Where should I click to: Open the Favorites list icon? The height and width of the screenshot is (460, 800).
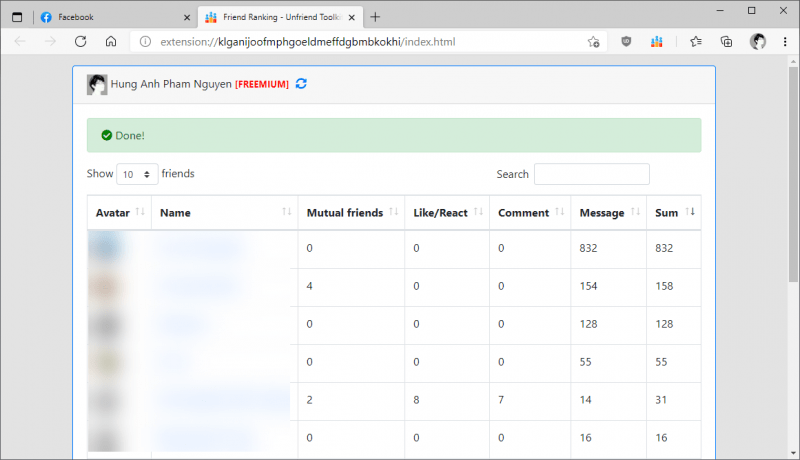pos(696,42)
